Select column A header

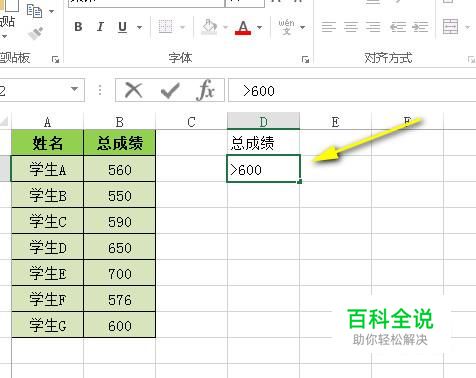pos(47,122)
